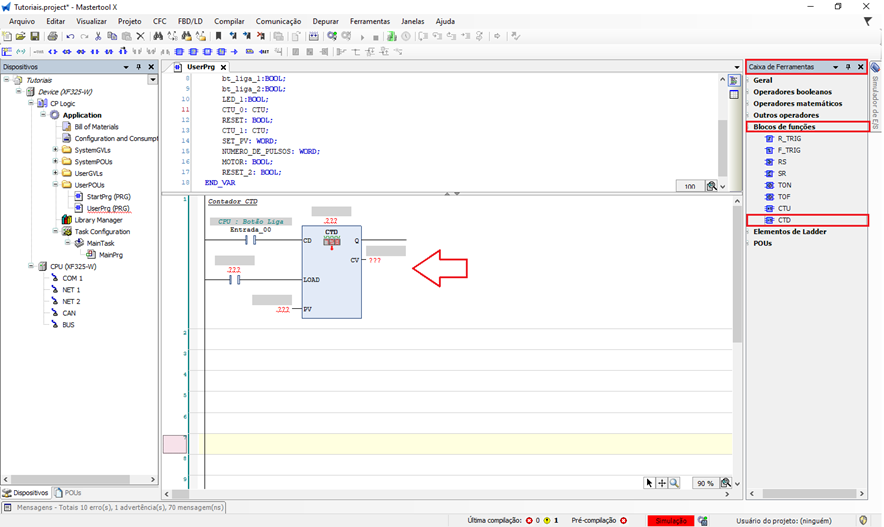Click the Delete X icon in the toolbar

tap(140, 36)
